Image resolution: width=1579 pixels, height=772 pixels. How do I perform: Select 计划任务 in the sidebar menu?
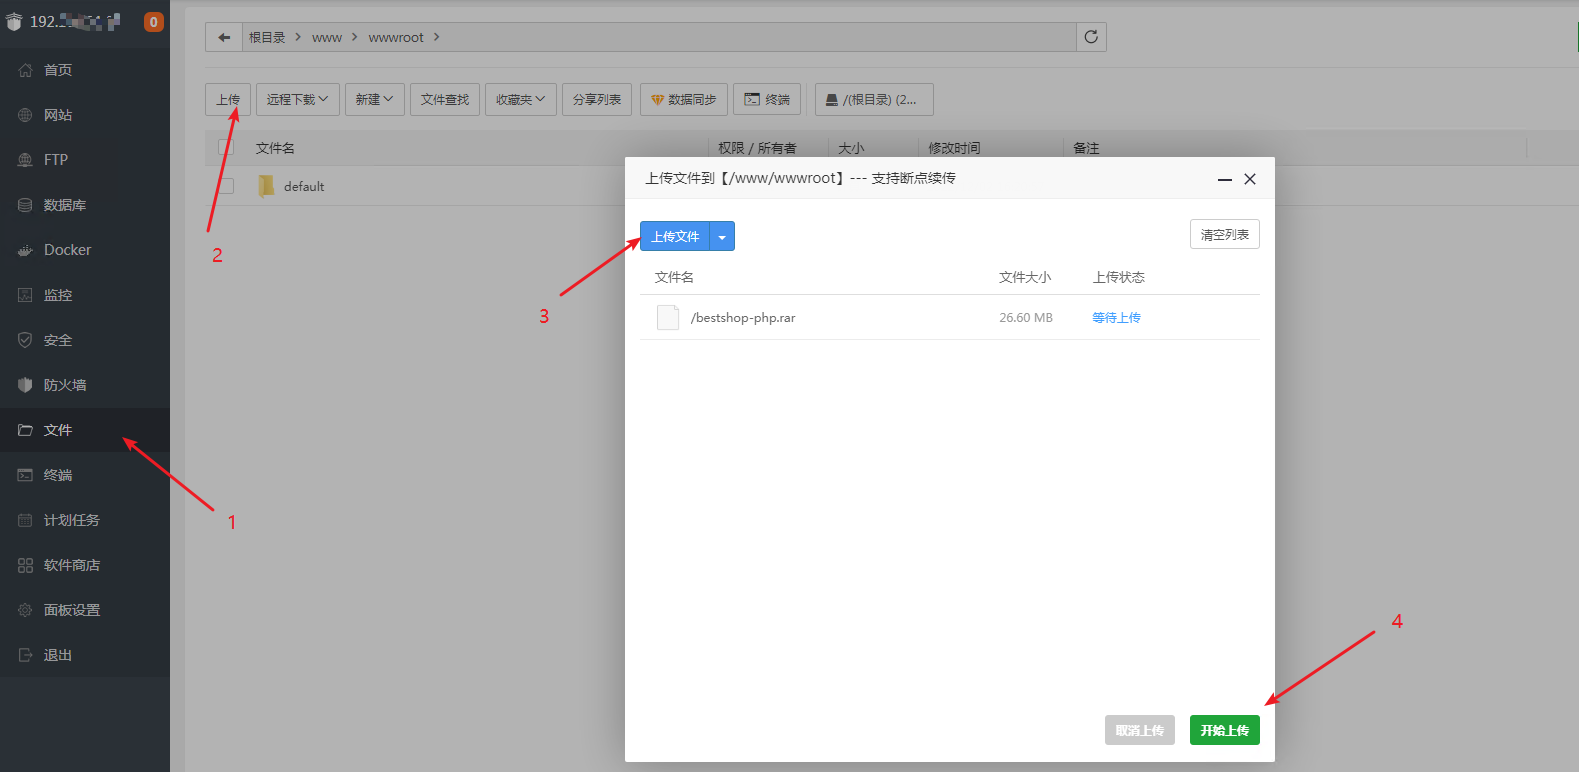tap(71, 520)
